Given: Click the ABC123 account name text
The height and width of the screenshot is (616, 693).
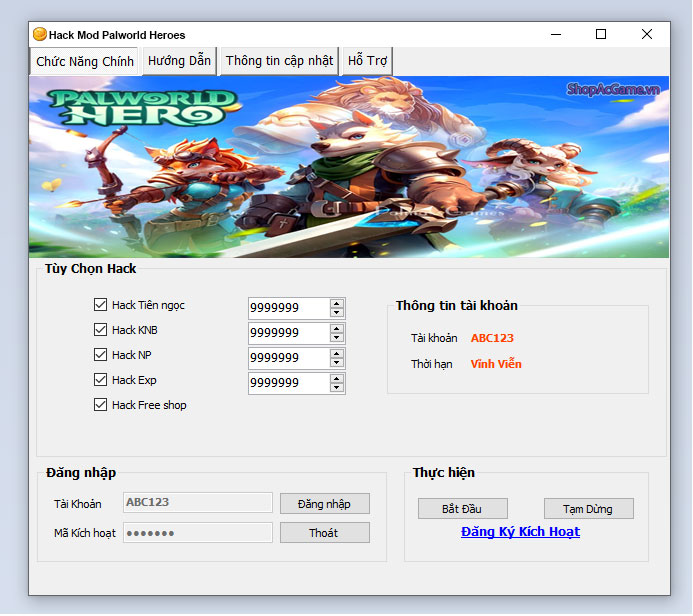Looking at the screenshot, I should 492,338.
